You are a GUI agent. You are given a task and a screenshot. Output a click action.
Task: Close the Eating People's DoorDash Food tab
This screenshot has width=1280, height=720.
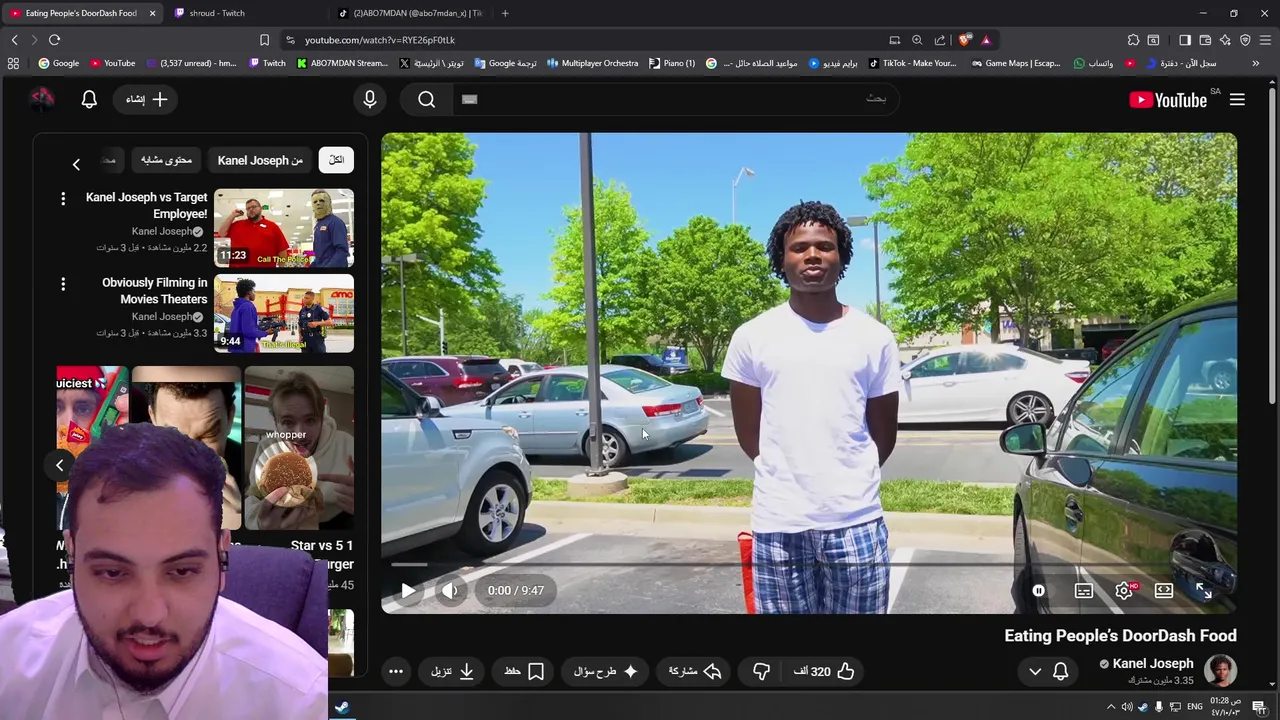(x=153, y=13)
